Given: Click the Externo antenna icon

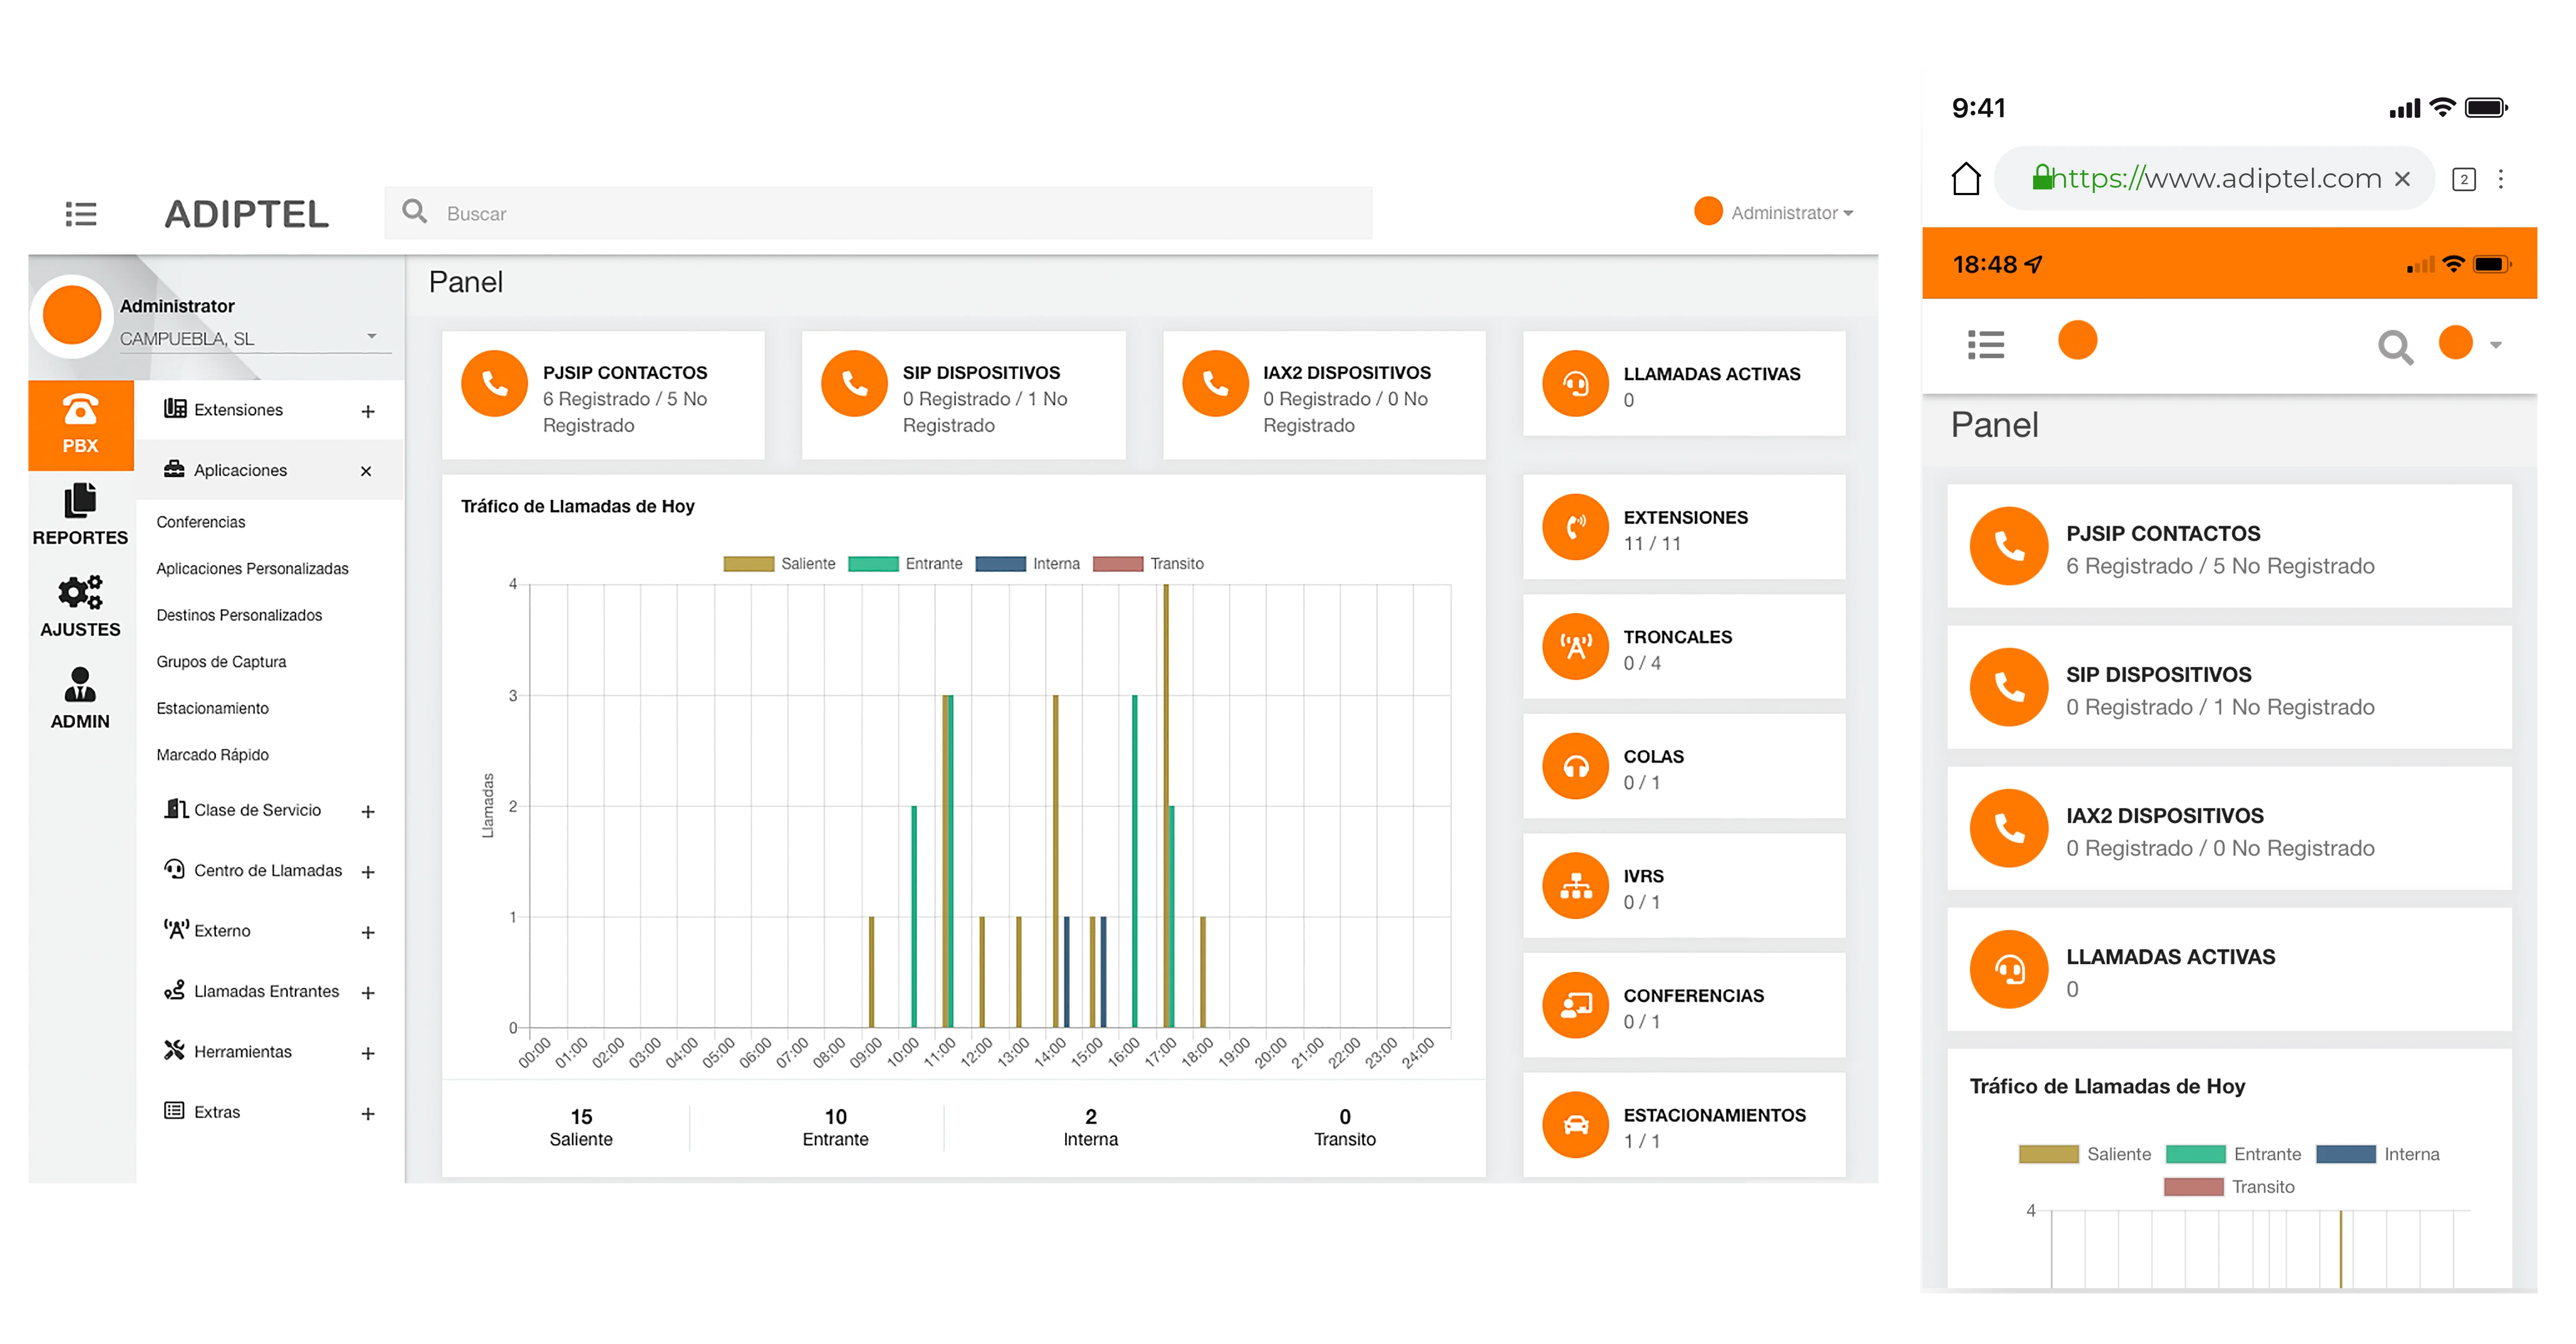Looking at the screenshot, I should (175, 928).
